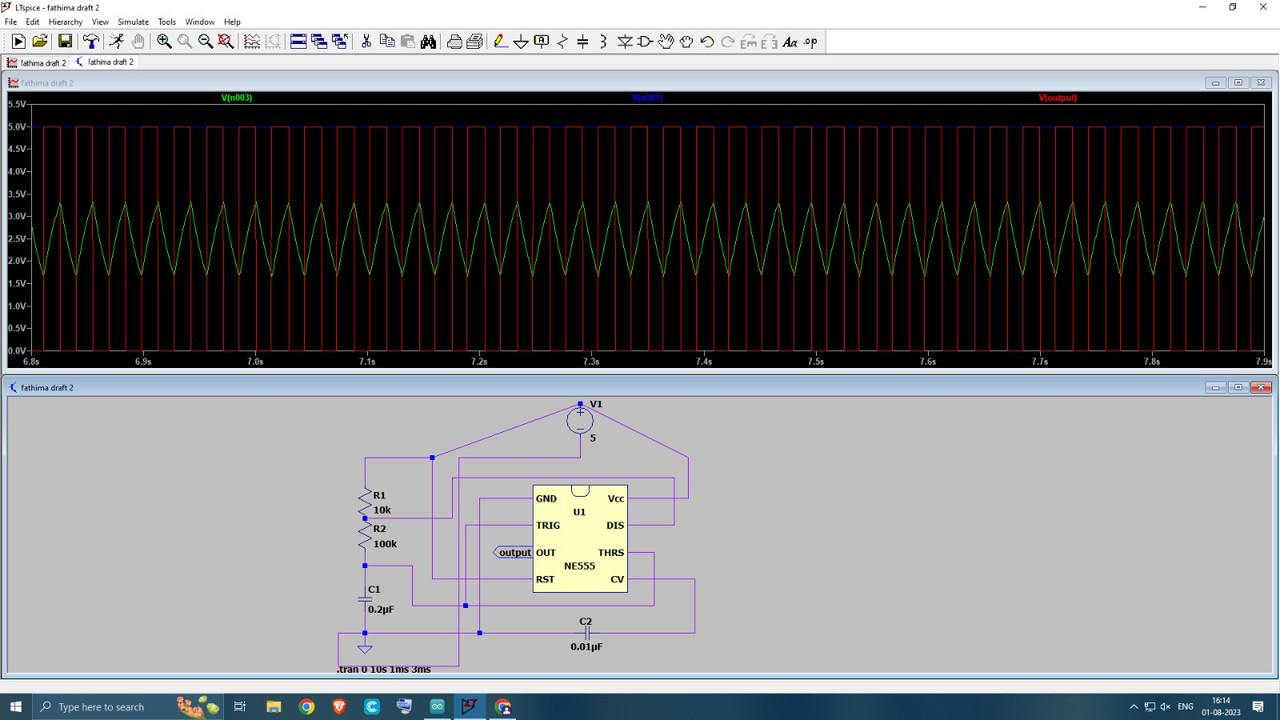Open Find with the binoculars icon

pos(428,41)
